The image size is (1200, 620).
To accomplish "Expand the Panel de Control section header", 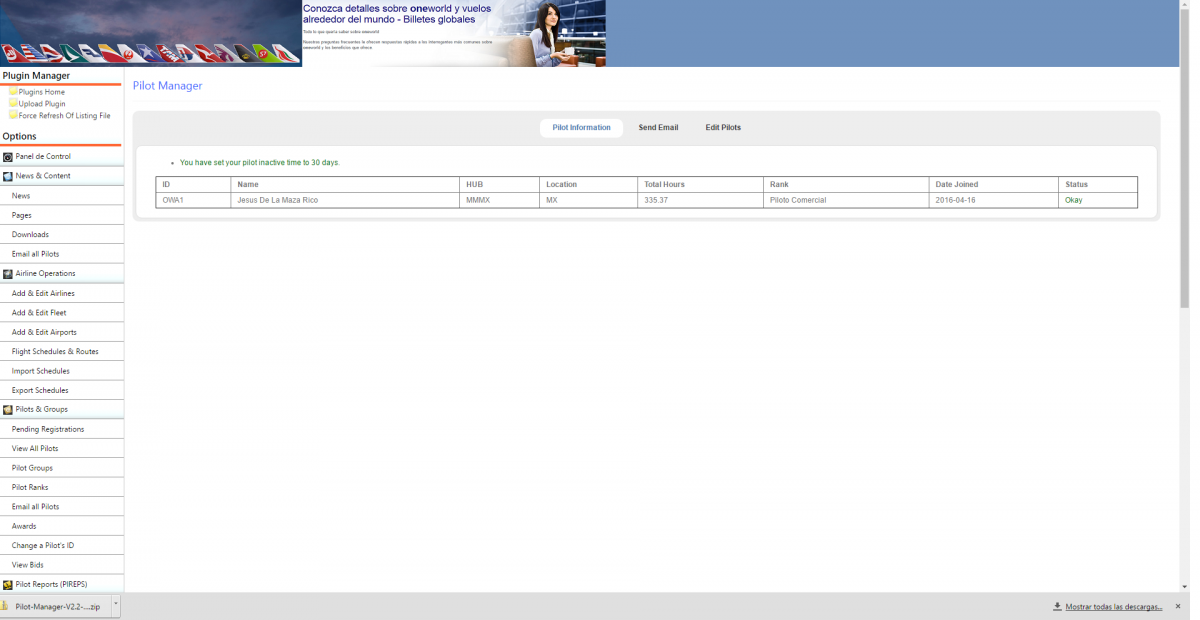I will coord(62,157).
